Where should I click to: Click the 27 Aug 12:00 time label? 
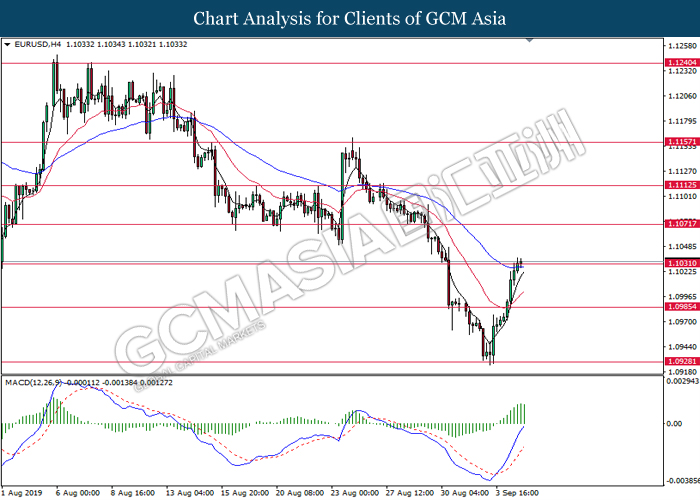coord(410,493)
